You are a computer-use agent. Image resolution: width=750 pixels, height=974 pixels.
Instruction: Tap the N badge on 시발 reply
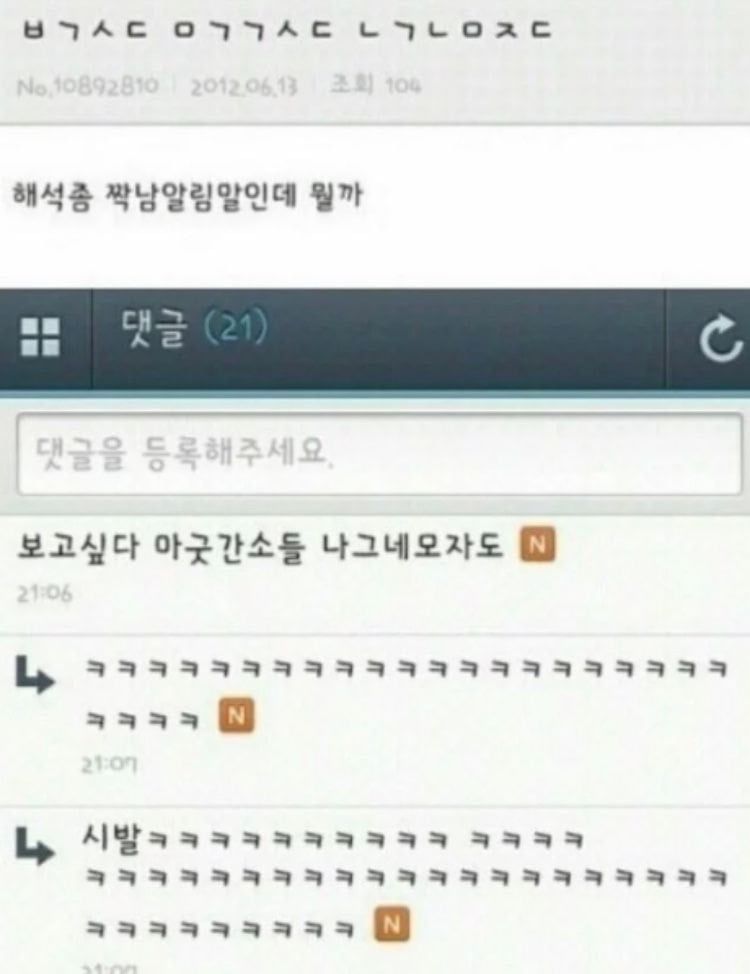pos(392,924)
